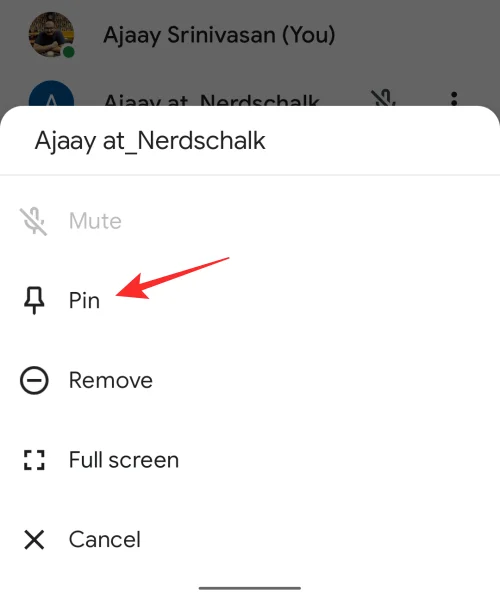Tap the crossed-out microphone icon beside Mute
The height and width of the screenshot is (598, 500).
pos(34,221)
